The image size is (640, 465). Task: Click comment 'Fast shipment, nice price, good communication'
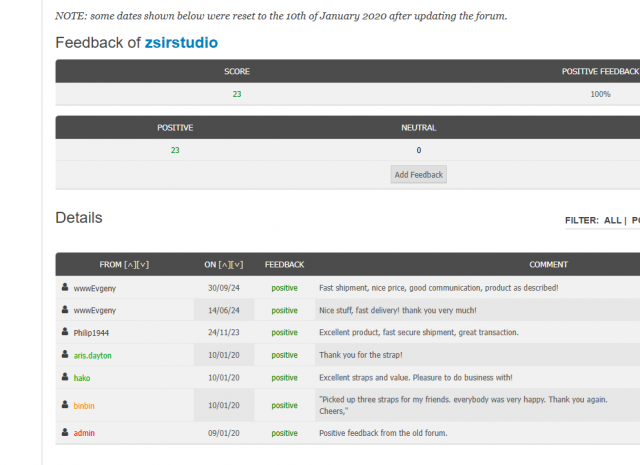coord(438,288)
